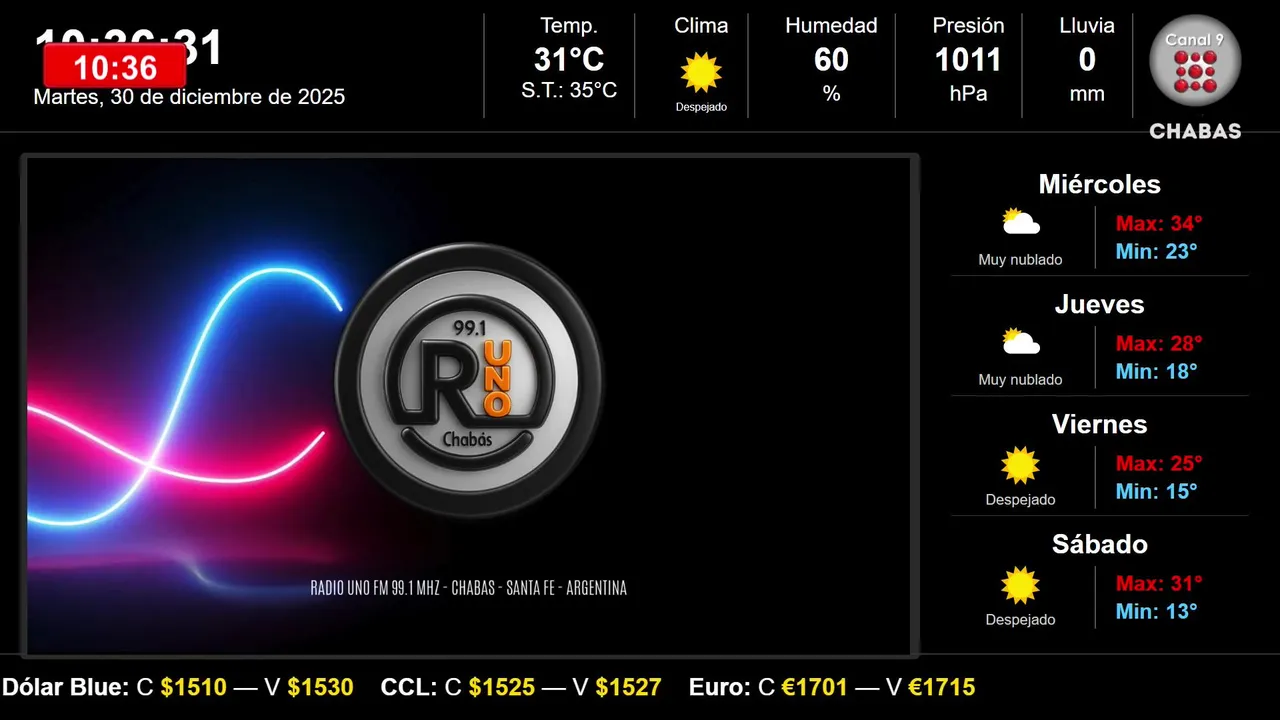Viewport: 1280px width, 720px height.
Task: Click the Radio Uno FM 99.1 MHZ caption
Action: pos(469,588)
